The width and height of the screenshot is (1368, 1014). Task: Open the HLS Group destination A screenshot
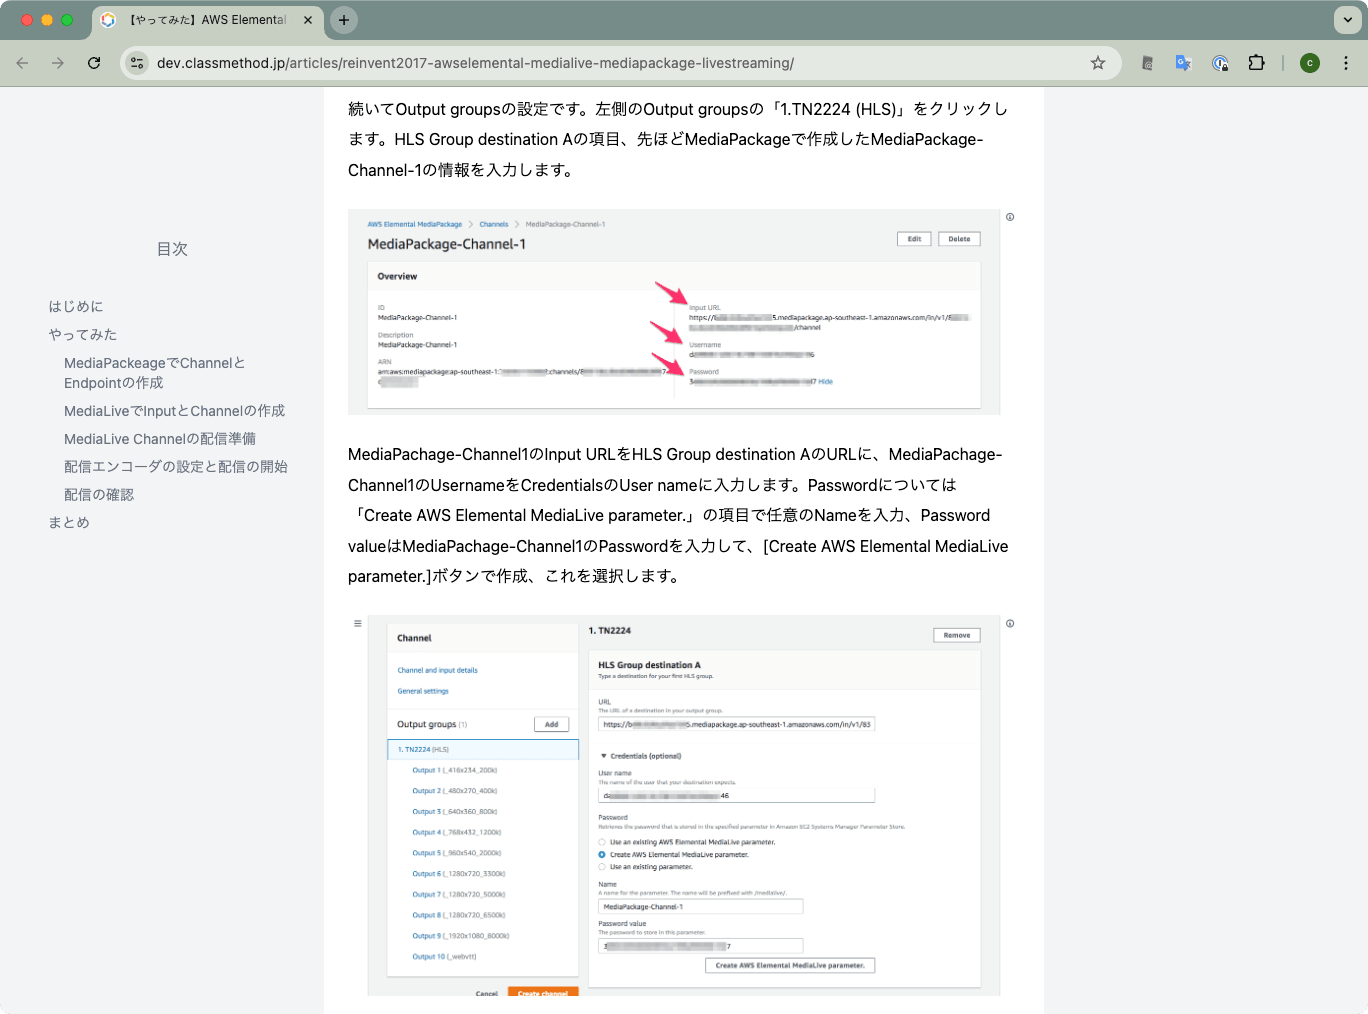pyautogui.click(x=684, y=806)
